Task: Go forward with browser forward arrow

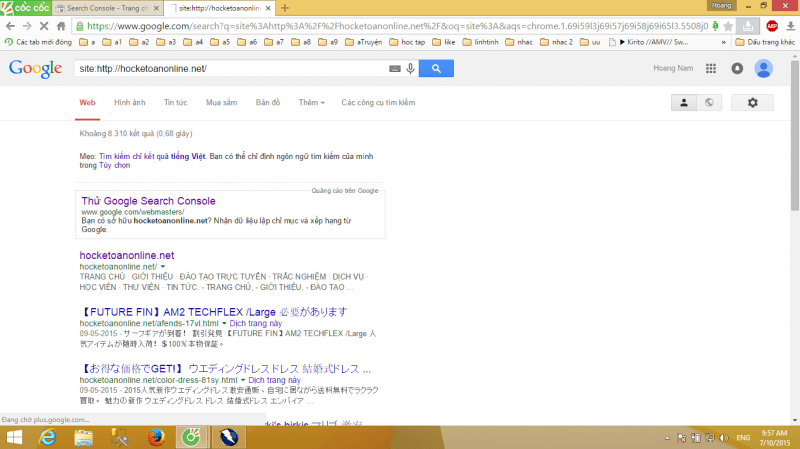Action: (27, 26)
